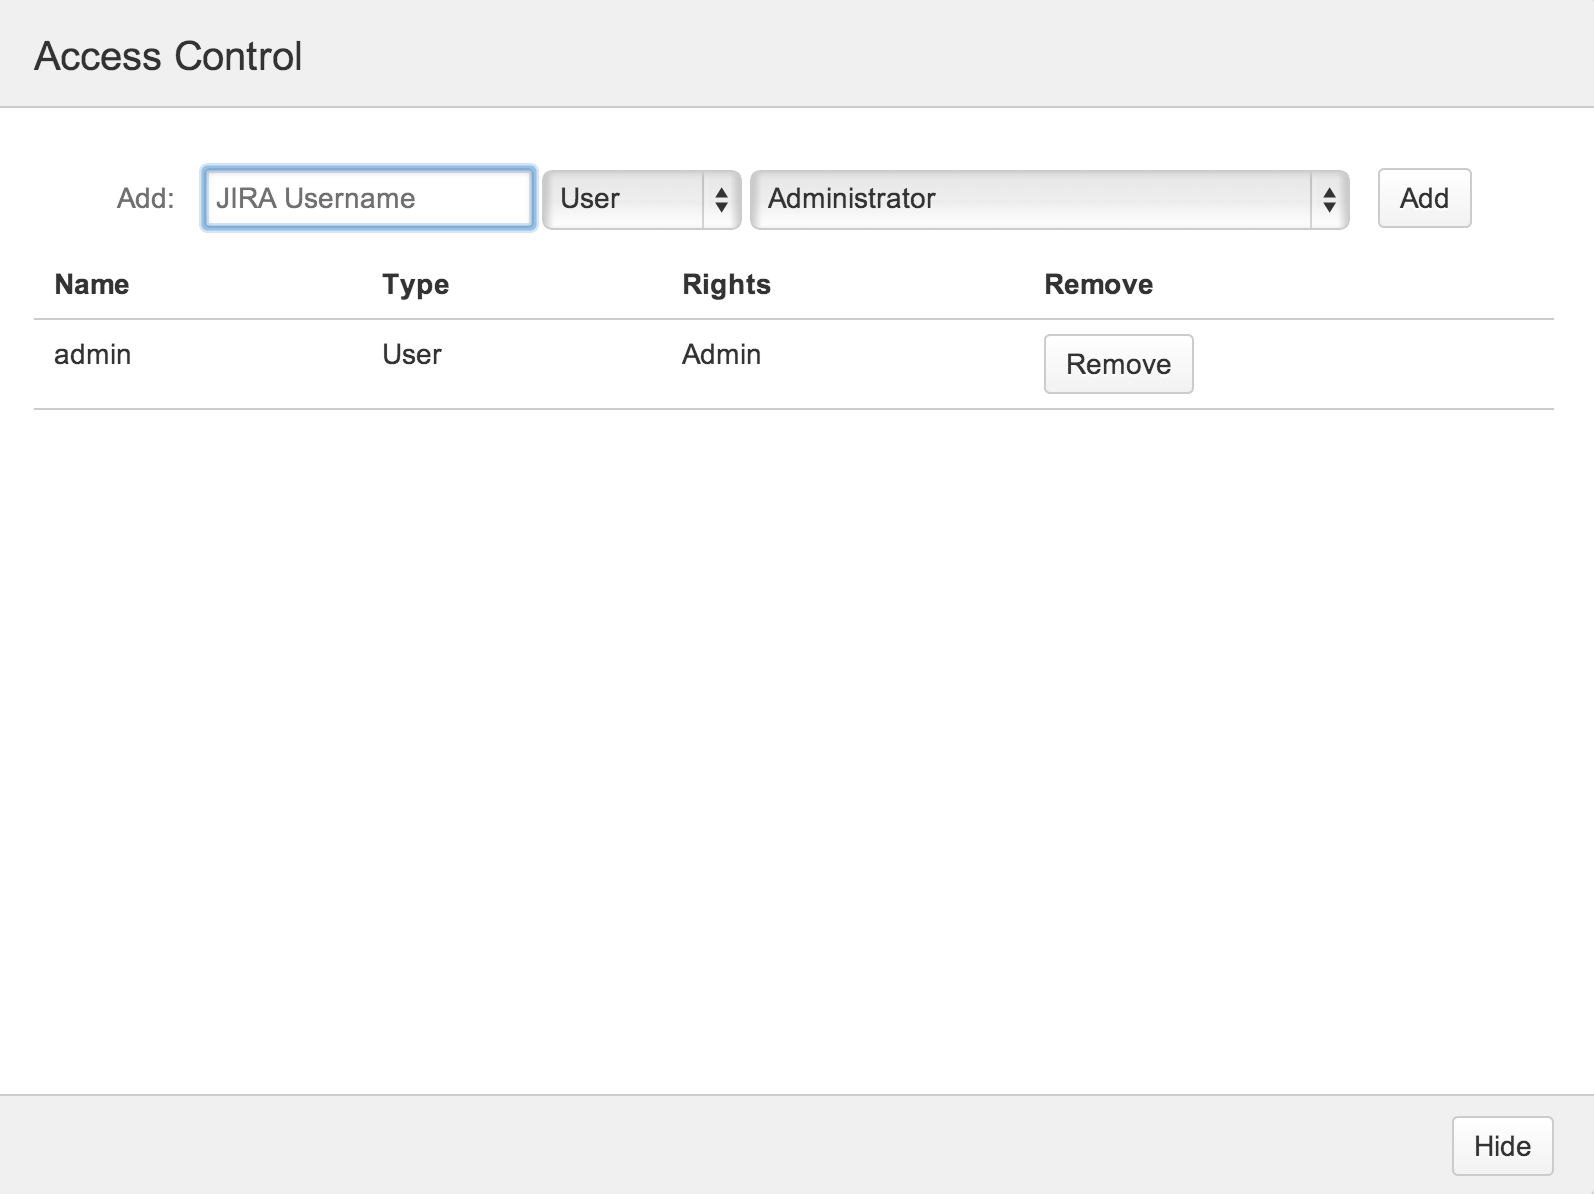
Task: Select the User type cell in admin row
Action: 411,355
